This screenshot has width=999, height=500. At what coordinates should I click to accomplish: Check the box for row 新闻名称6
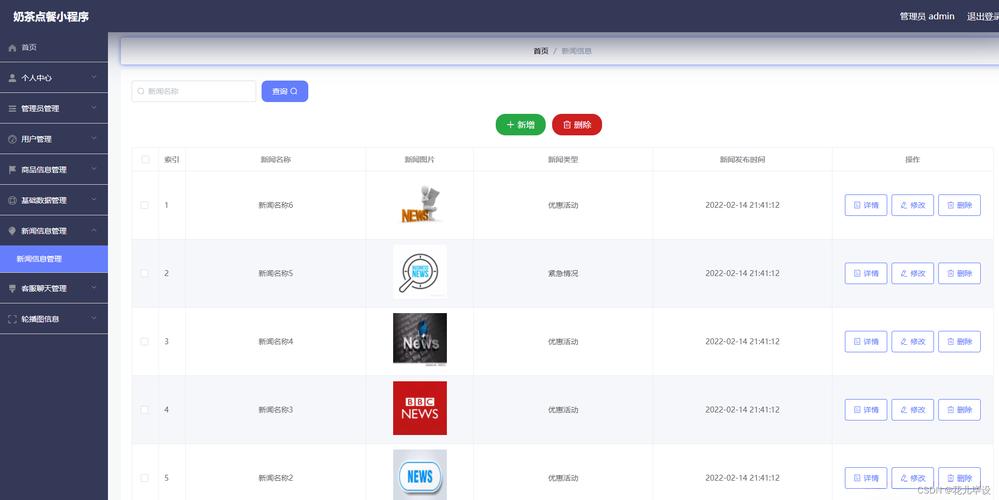pyautogui.click(x=145, y=205)
